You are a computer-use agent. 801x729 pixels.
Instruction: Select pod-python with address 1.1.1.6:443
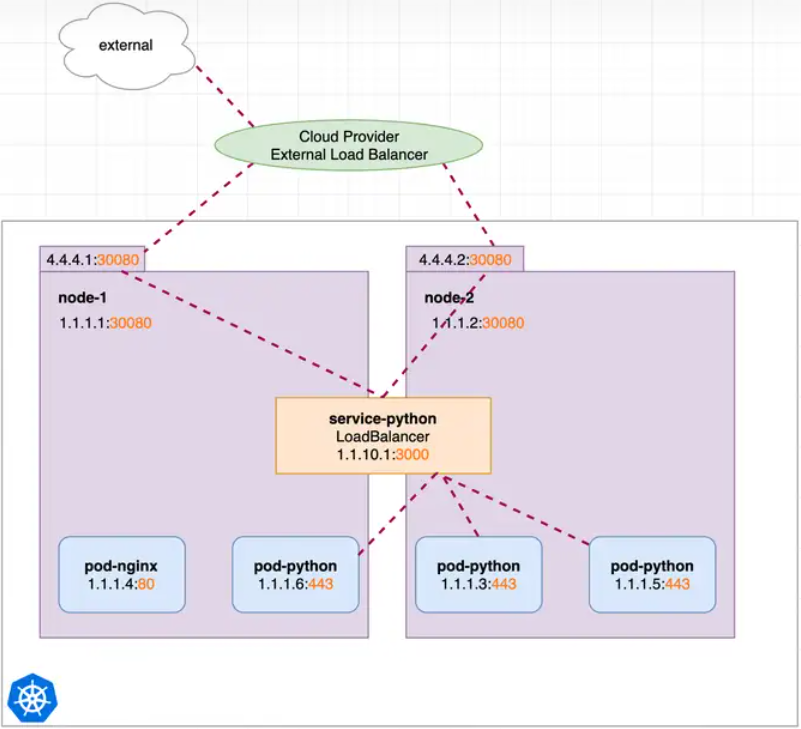(x=295, y=574)
